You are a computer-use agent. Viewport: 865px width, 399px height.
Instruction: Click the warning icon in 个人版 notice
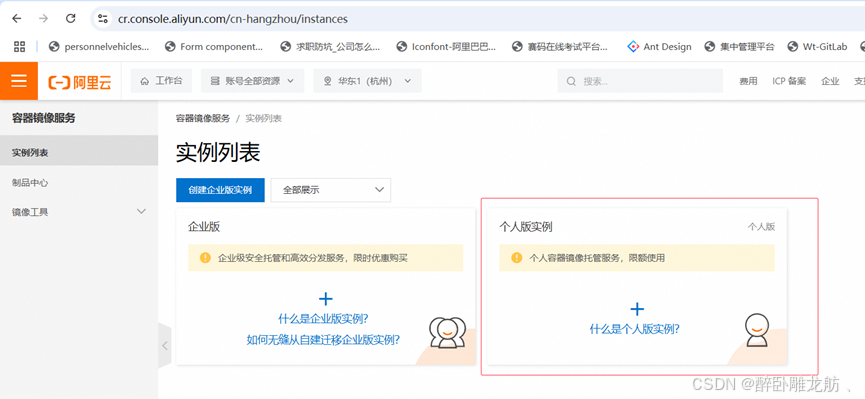[x=516, y=258]
